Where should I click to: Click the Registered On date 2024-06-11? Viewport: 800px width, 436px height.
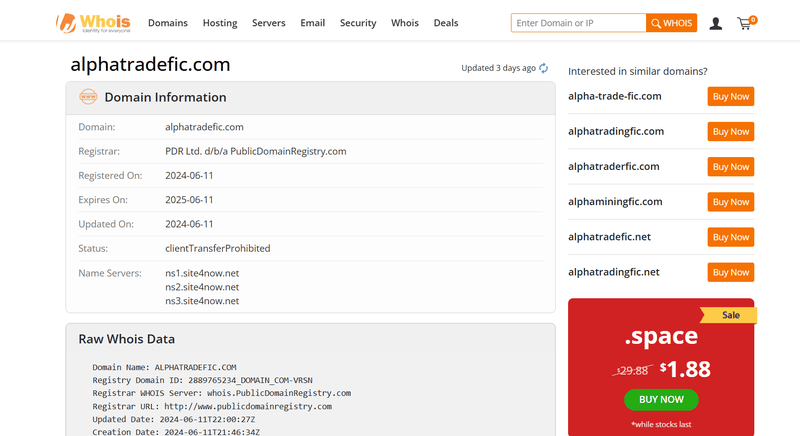click(x=189, y=175)
